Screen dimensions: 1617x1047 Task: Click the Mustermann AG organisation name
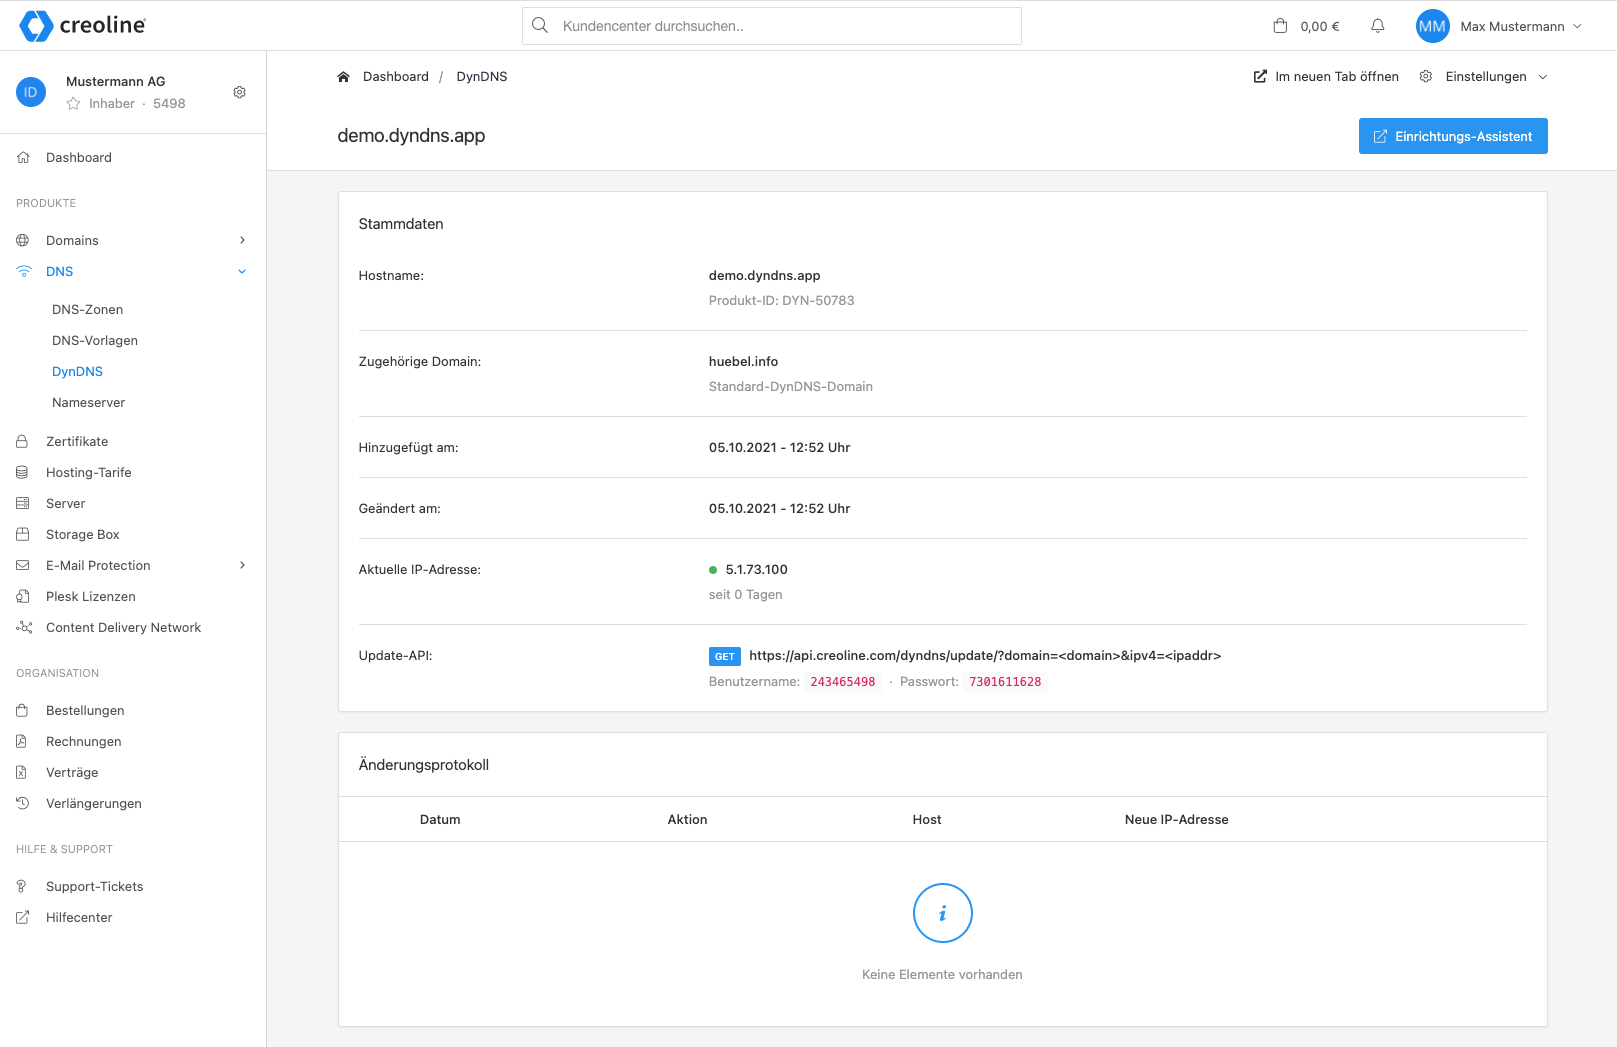tap(115, 82)
